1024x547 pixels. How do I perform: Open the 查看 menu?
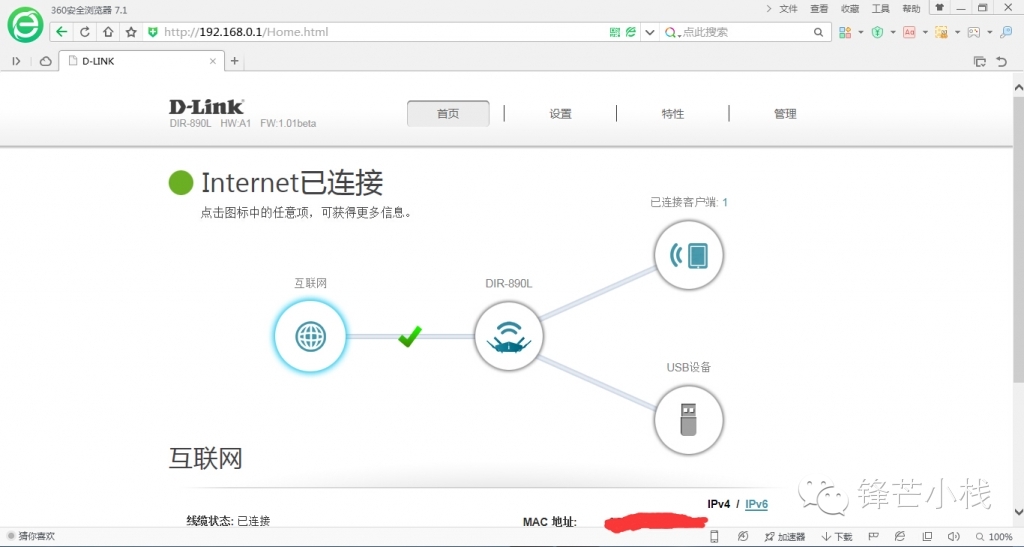tap(819, 8)
